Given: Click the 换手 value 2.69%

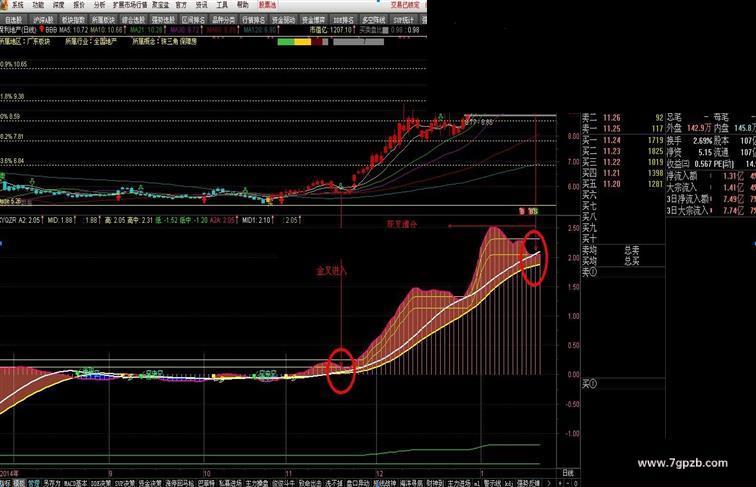Looking at the screenshot, I should click(702, 141).
